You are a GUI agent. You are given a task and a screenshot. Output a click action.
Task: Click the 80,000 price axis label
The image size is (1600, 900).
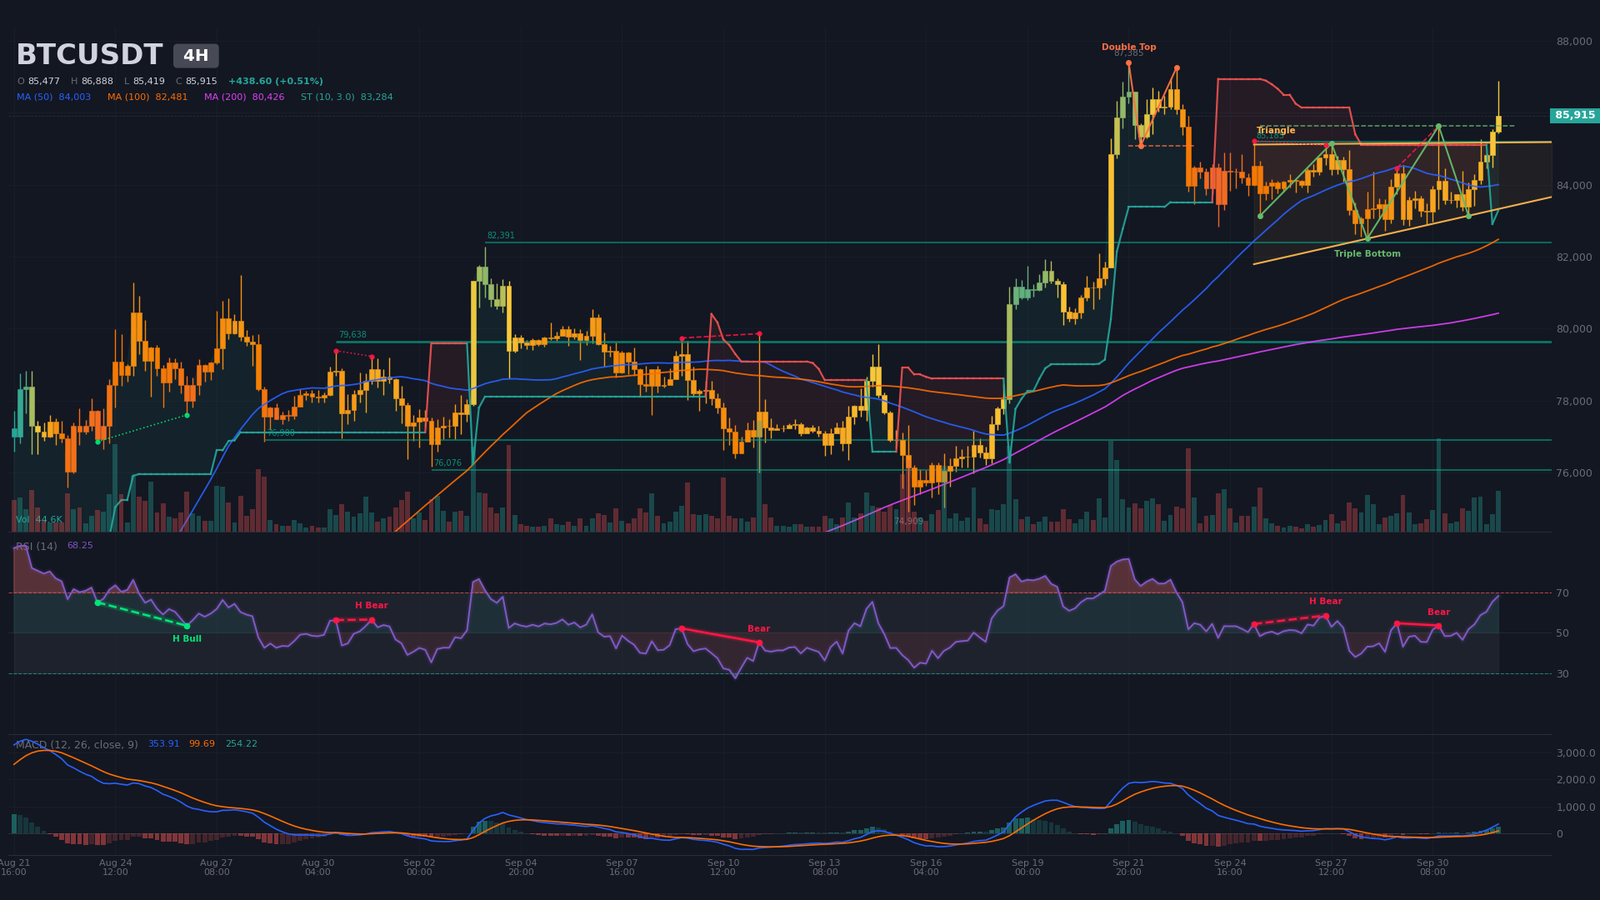(x=1574, y=329)
